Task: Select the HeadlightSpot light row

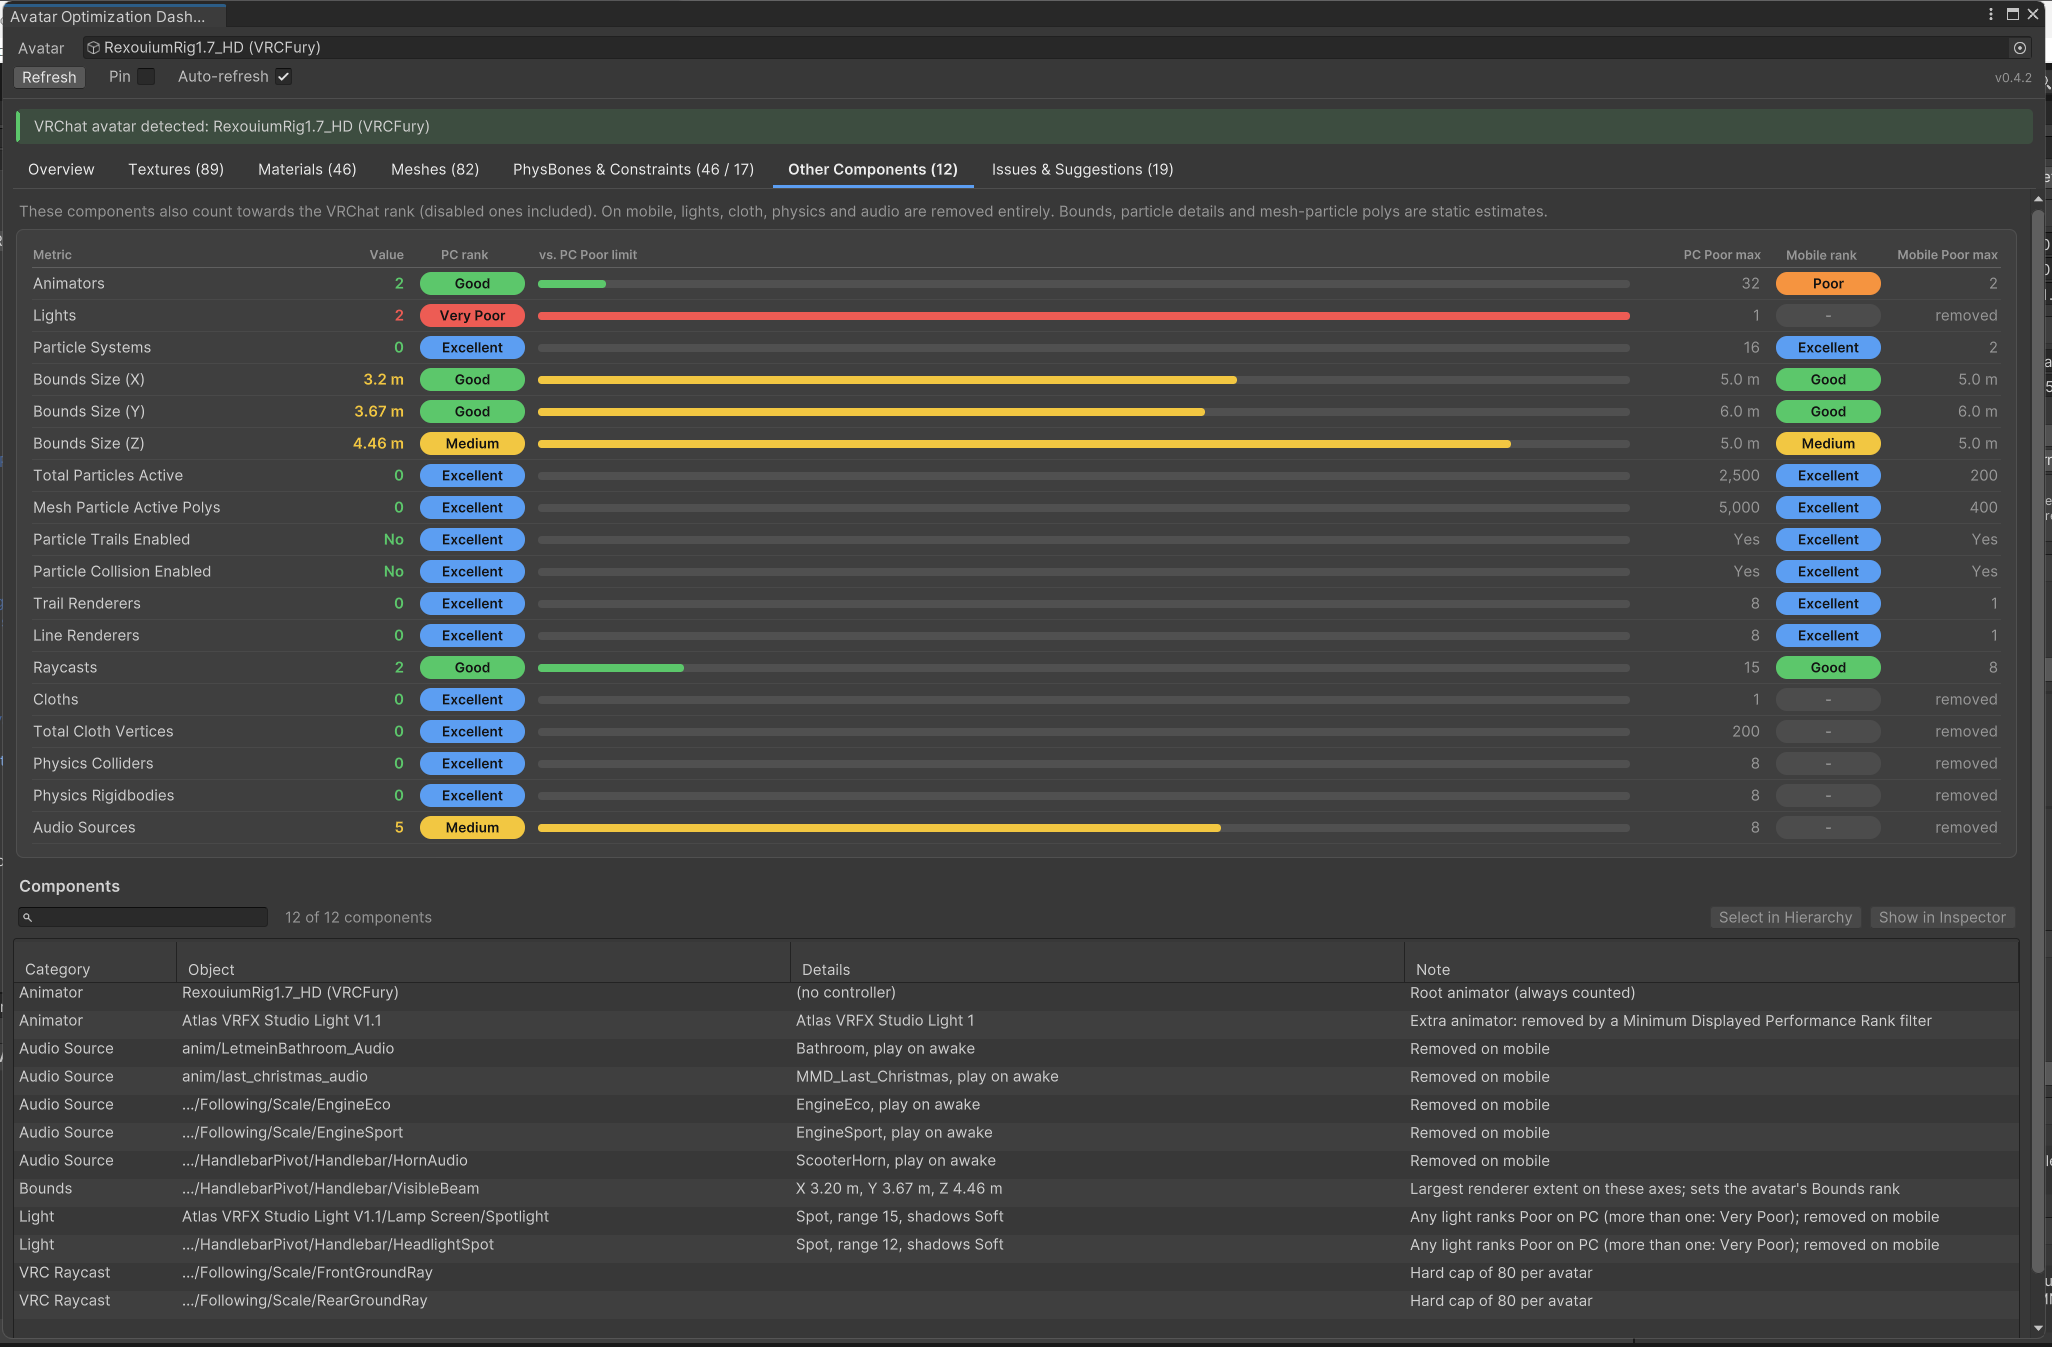Action: 1016,1245
